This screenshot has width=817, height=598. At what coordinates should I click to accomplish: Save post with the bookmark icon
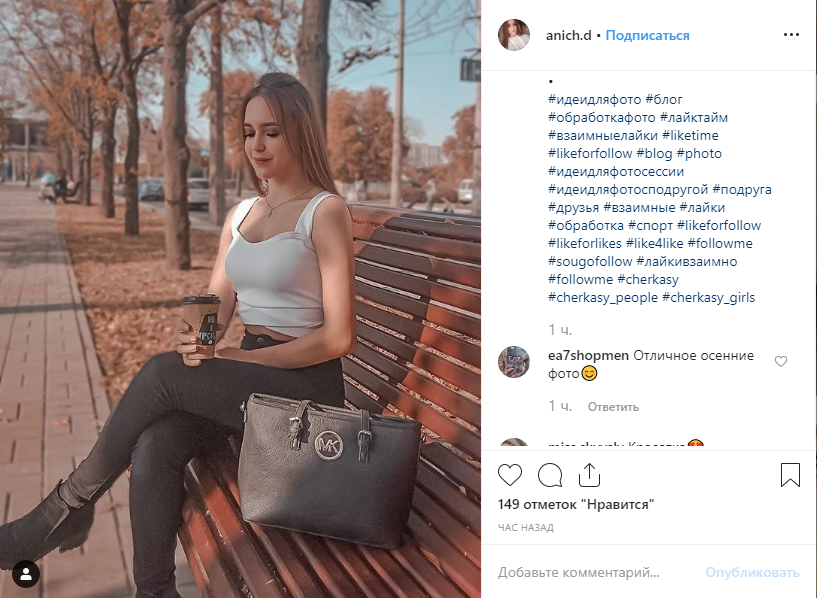click(790, 475)
